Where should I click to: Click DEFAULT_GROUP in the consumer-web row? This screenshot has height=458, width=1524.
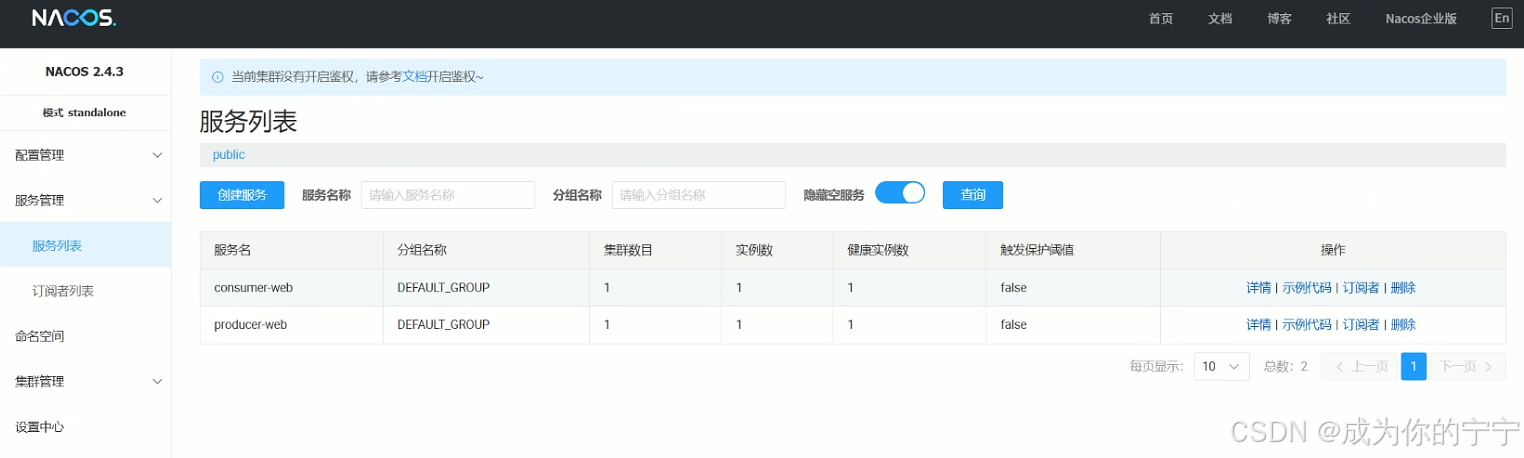[443, 288]
